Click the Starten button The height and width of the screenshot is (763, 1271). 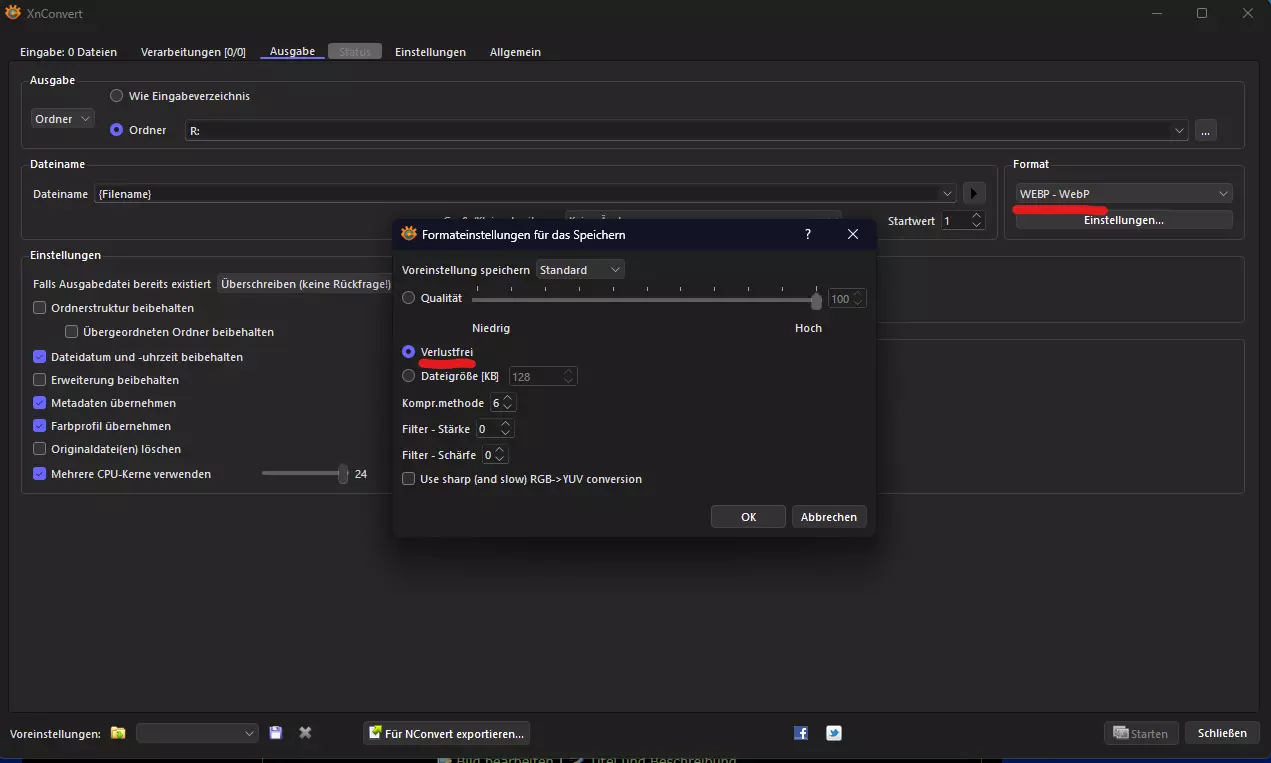(x=1141, y=733)
